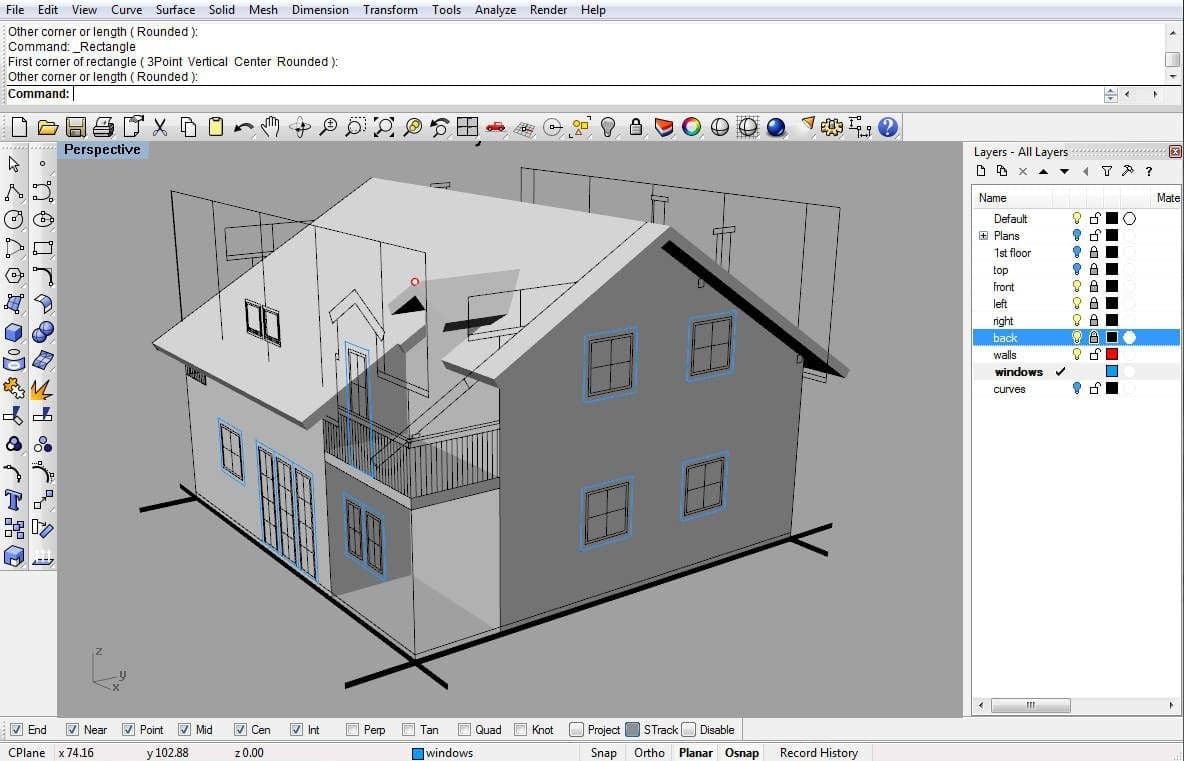Toggle Ortho in the status bar
1184x761 pixels.
(x=649, y=753)
